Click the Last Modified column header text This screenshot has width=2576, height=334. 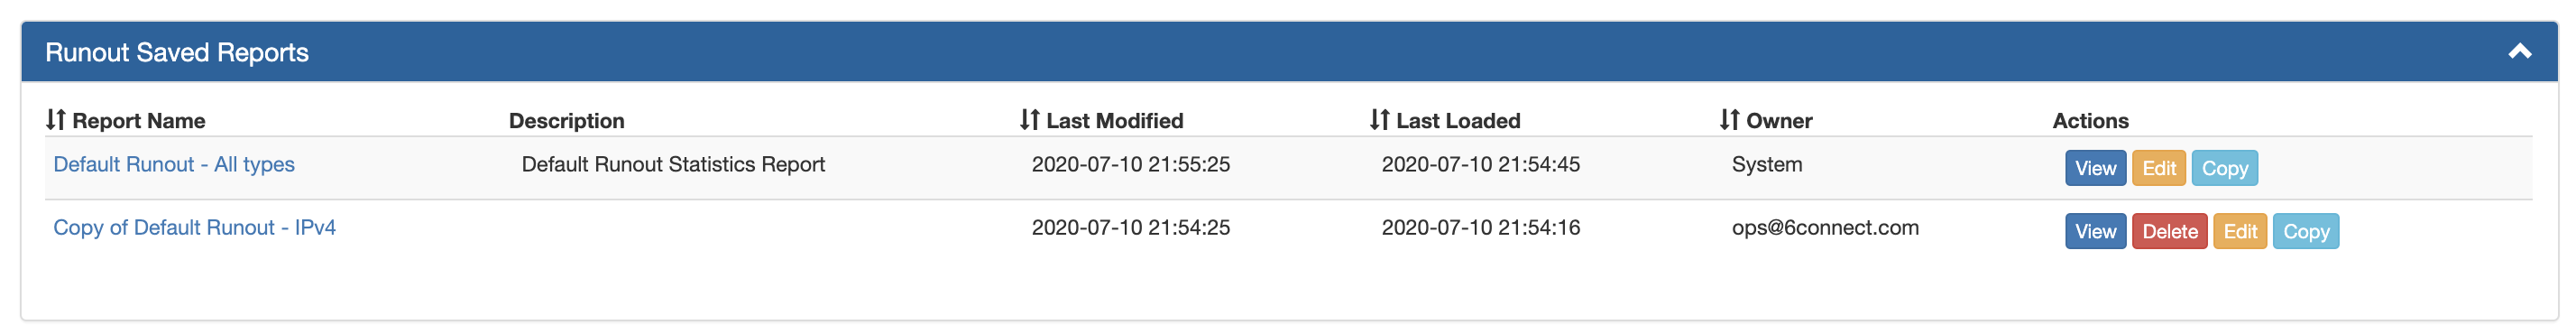click(1114, 121)
